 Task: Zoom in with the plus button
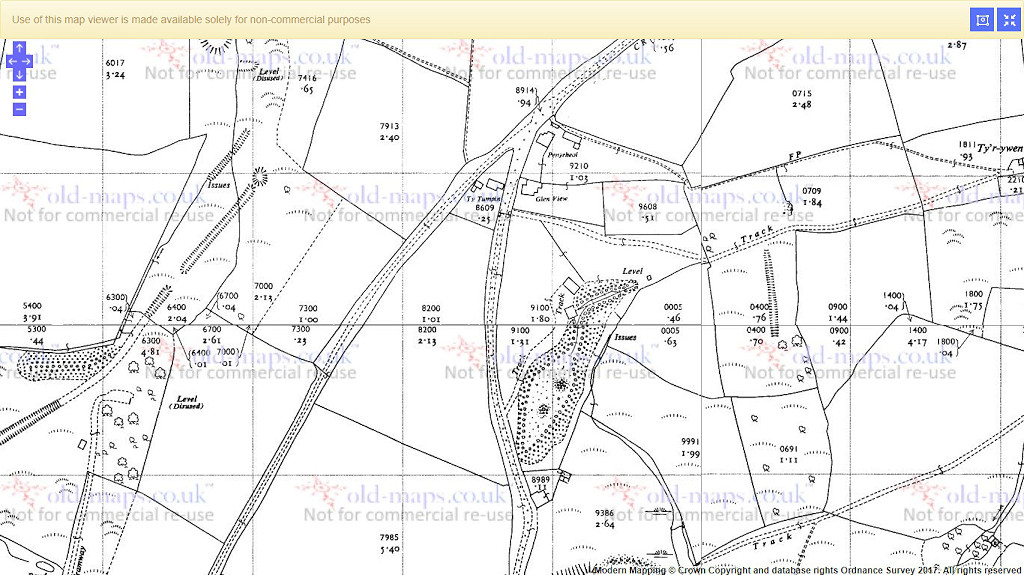pos(20,92)
